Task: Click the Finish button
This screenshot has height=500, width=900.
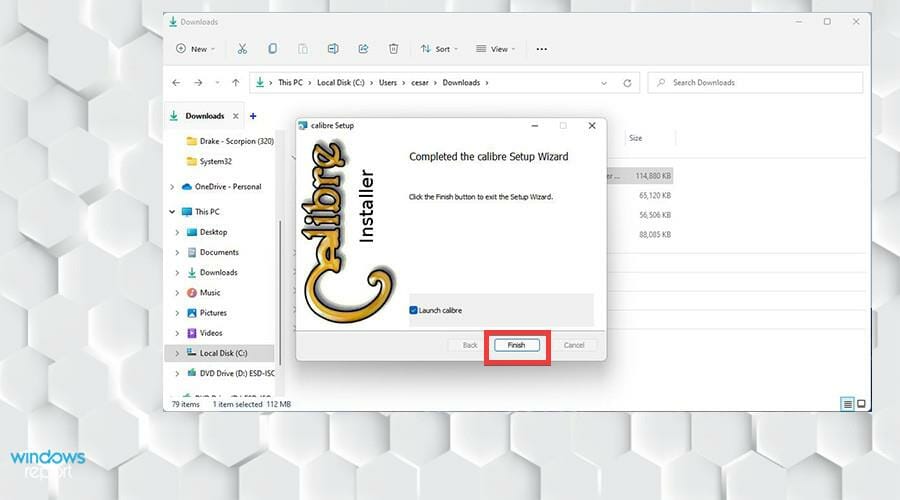Action: point(517,345)
